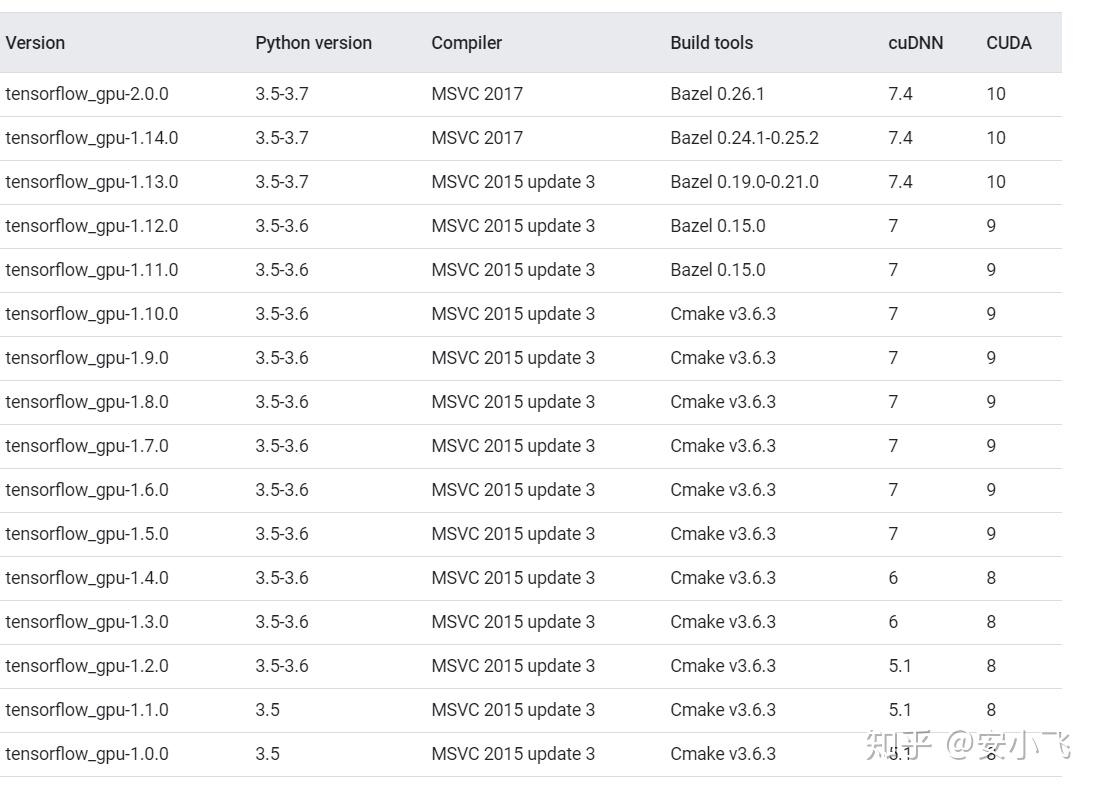Click "Bazel 0.15.0" in the tensorflow_gpu-1.12.0 row
This screenshot has height=791, width=1099.
coord(718,226)
